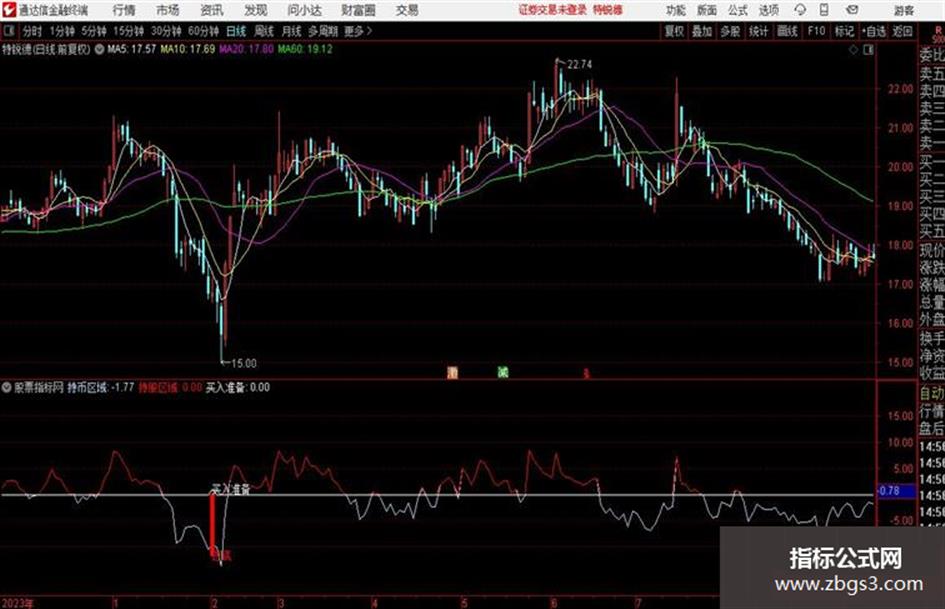Open the 问小达 menu
The height and width of the screenshot is (609, 945).
pos(304,10)
